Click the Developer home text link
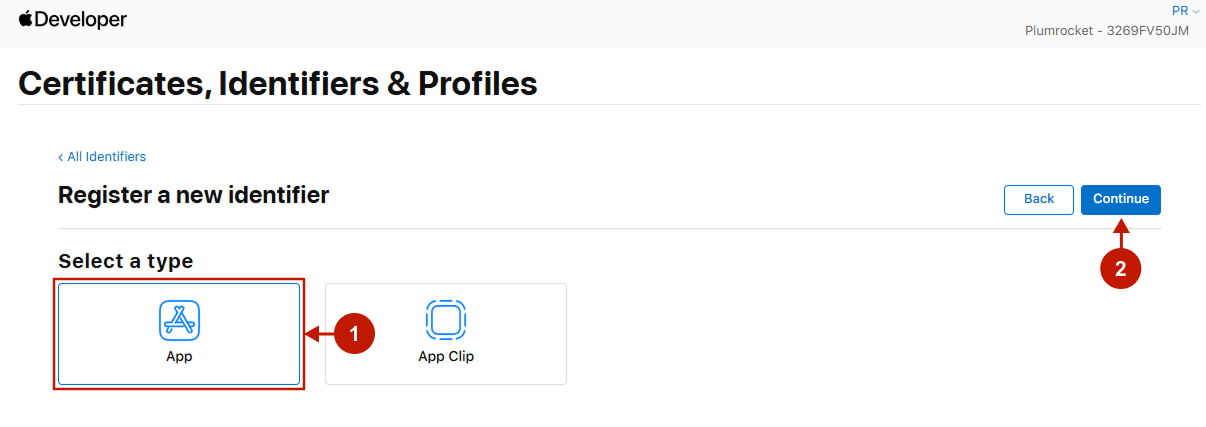Viewport: 1206px width, 427px height. pyautogui.click(x=81, y=20)
